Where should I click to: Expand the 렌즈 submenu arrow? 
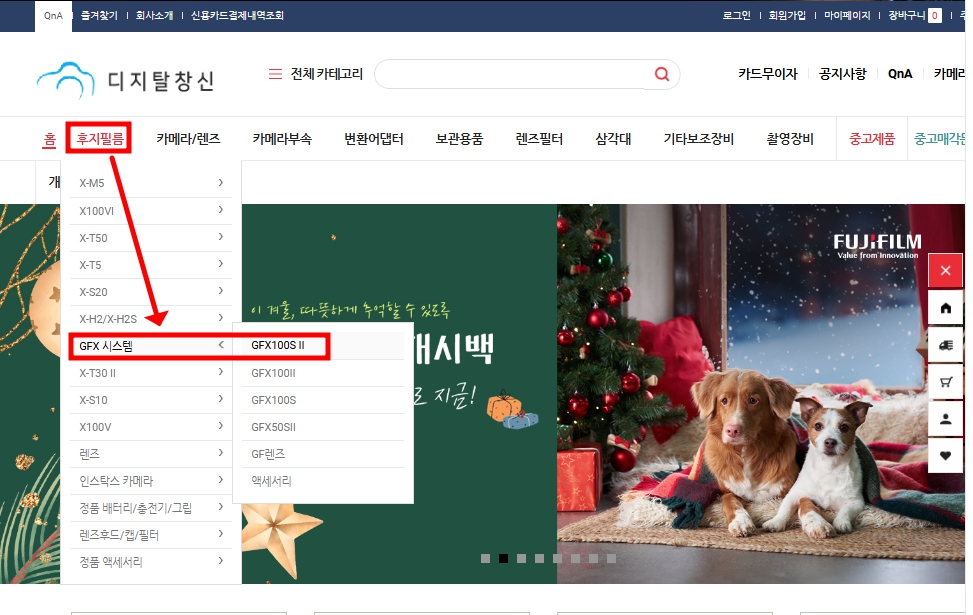click(x=220, y=453)
